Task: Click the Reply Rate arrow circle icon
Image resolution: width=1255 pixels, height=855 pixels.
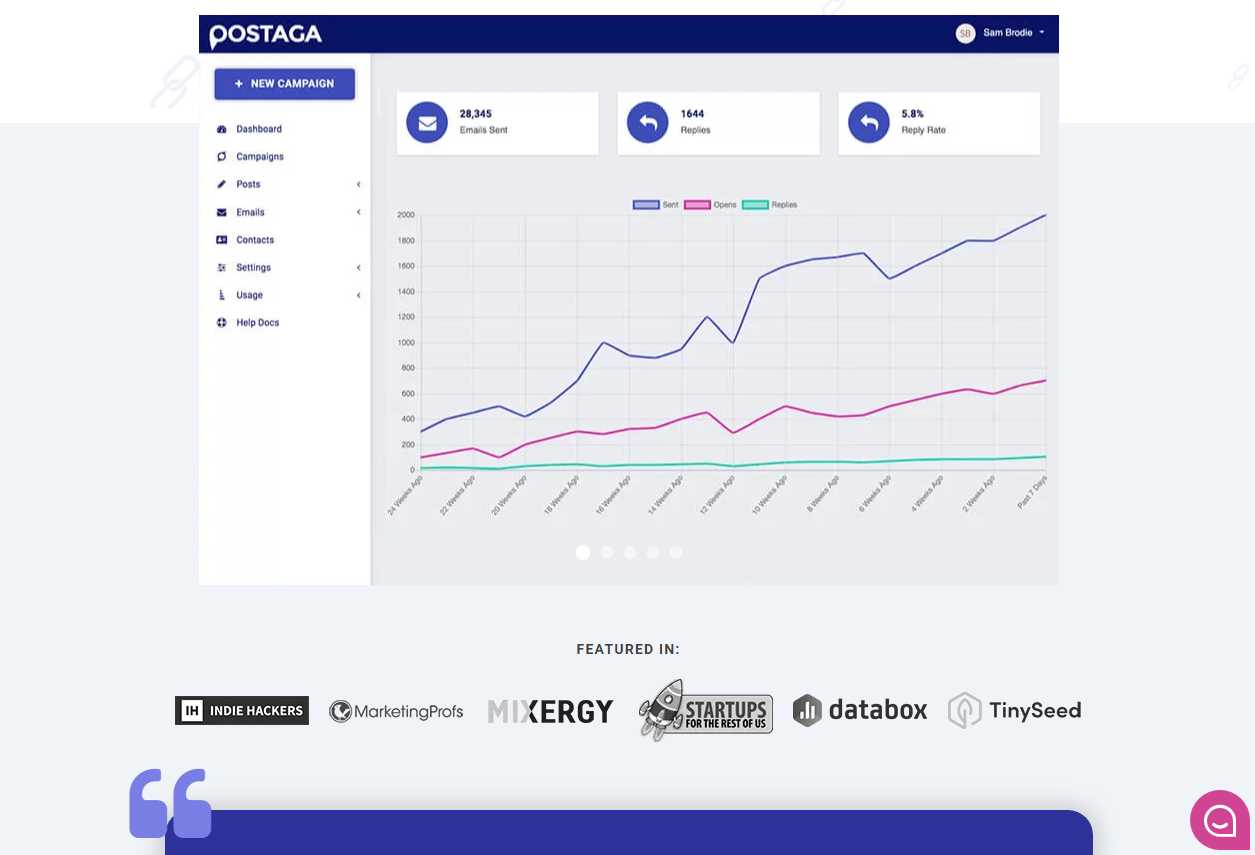Action: (869, 123)
